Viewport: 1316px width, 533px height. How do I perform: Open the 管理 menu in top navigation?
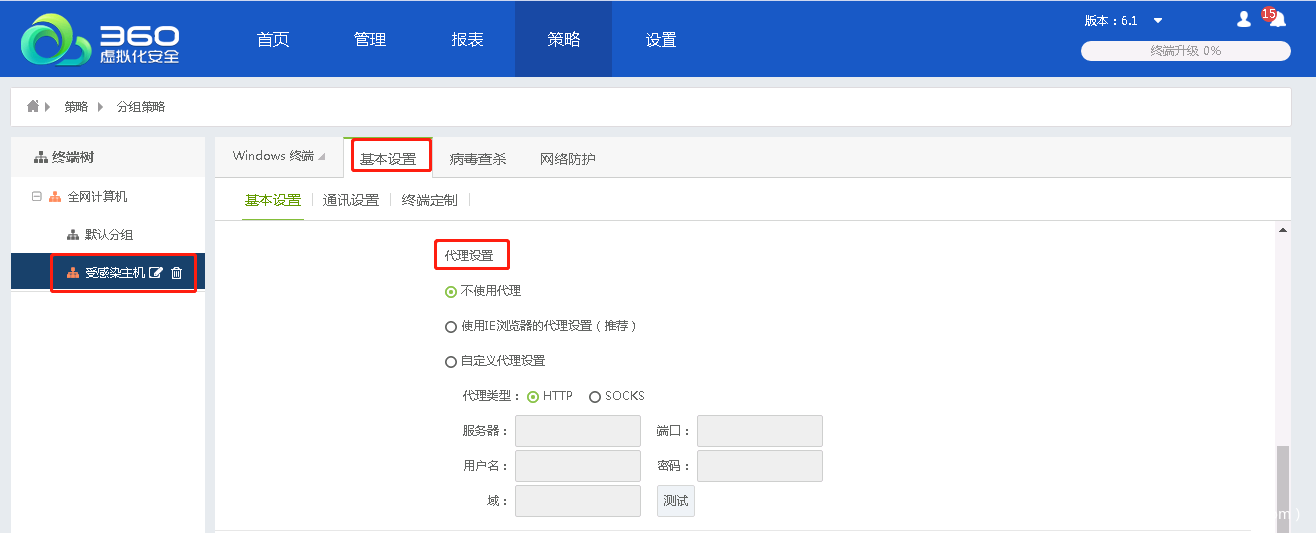(370, 40)
